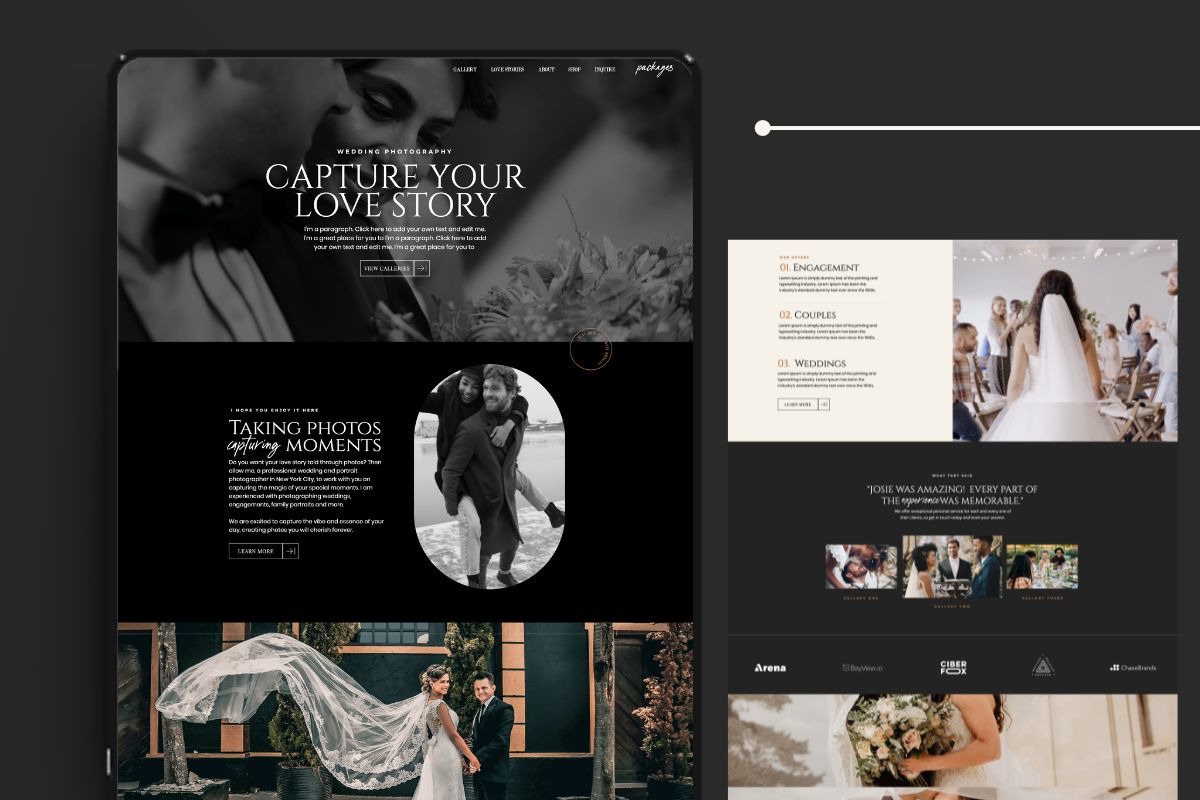Click the arrow icon beside Learn More under Weddings
The image size is (1200, 800).
824,404
